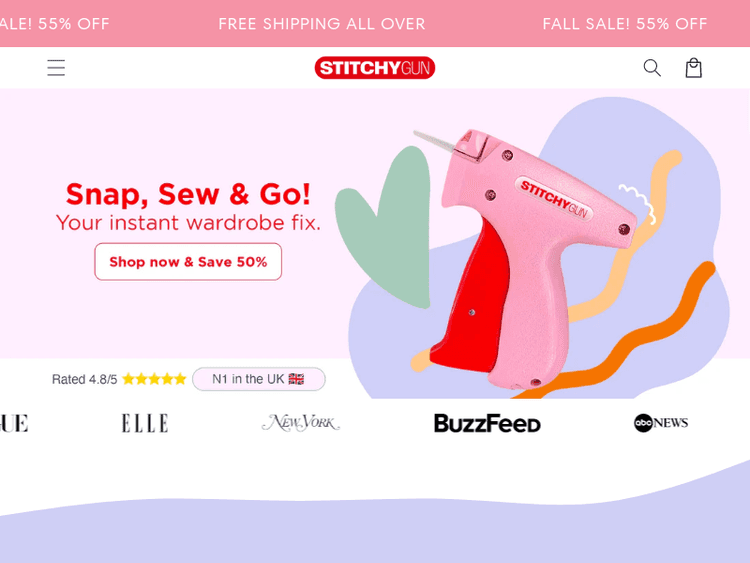Click the Snap, Sew & Go! headline
Image resolution: width=750 pixels, height=563 pixels.
coord(188,194)
